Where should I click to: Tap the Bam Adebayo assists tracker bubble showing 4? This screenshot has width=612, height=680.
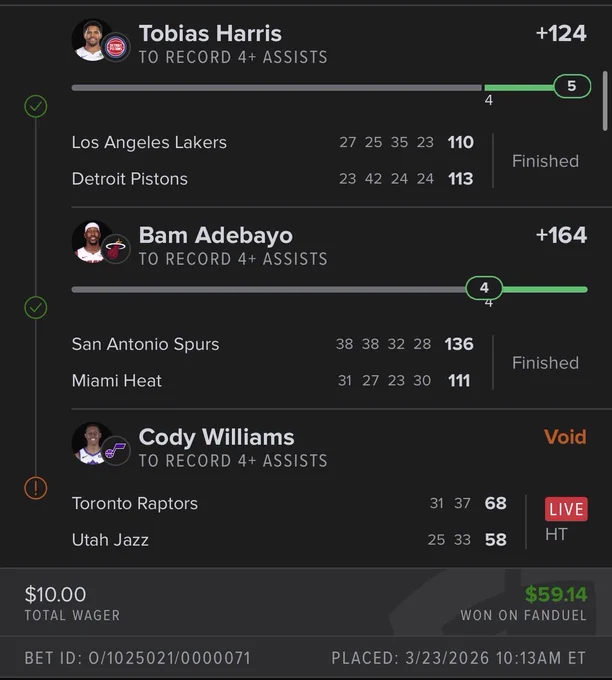484,288
